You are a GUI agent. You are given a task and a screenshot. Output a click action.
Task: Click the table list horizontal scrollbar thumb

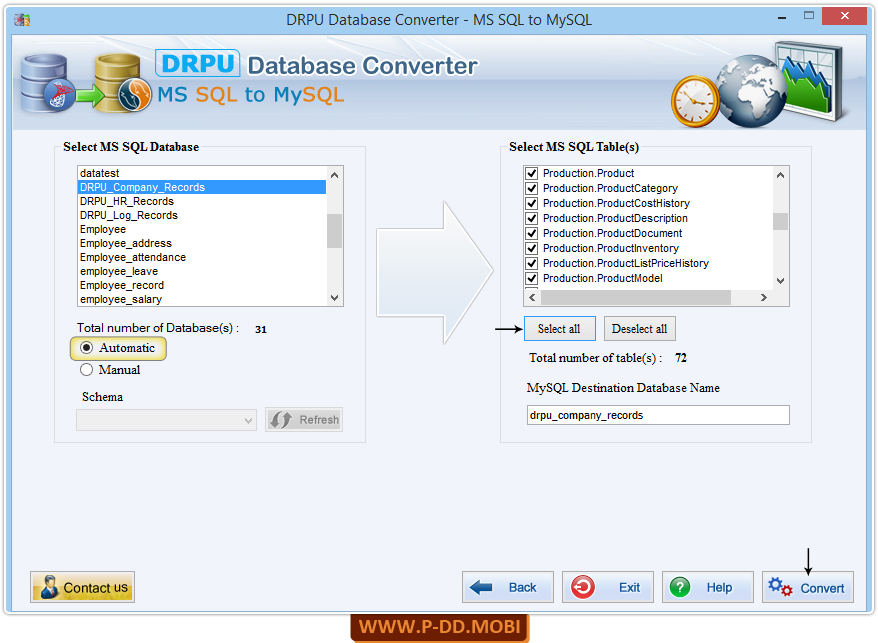tap(636, 297)
